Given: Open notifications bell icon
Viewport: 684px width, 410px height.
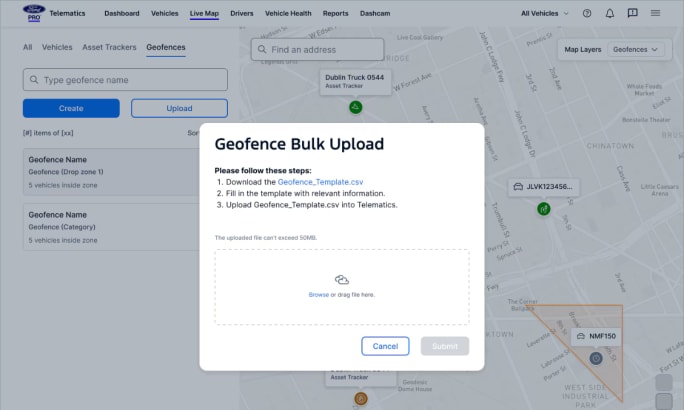Looking at the screenshot, I should tap(609, 14).
